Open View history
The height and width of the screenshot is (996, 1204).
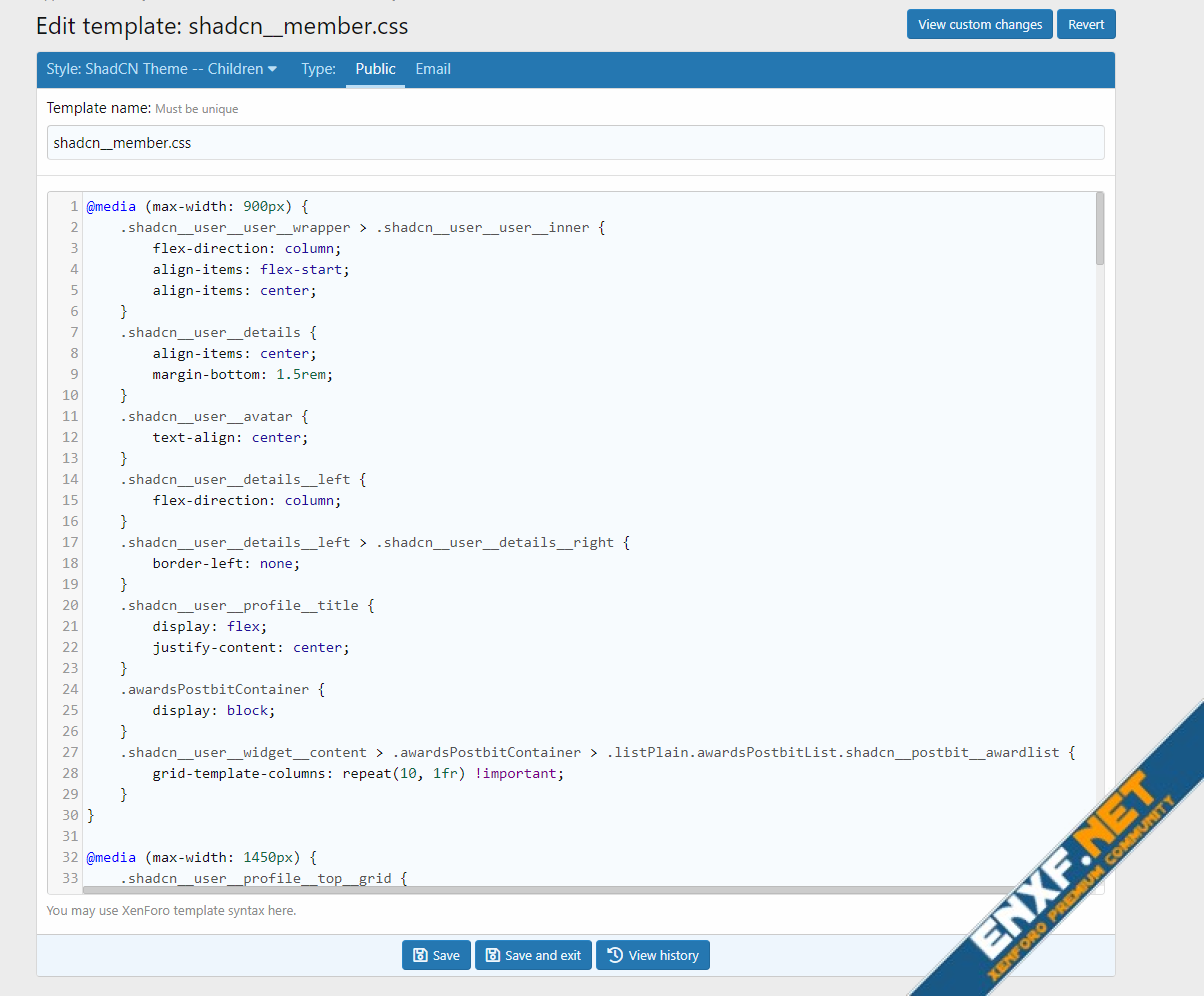tap(653, 955)
